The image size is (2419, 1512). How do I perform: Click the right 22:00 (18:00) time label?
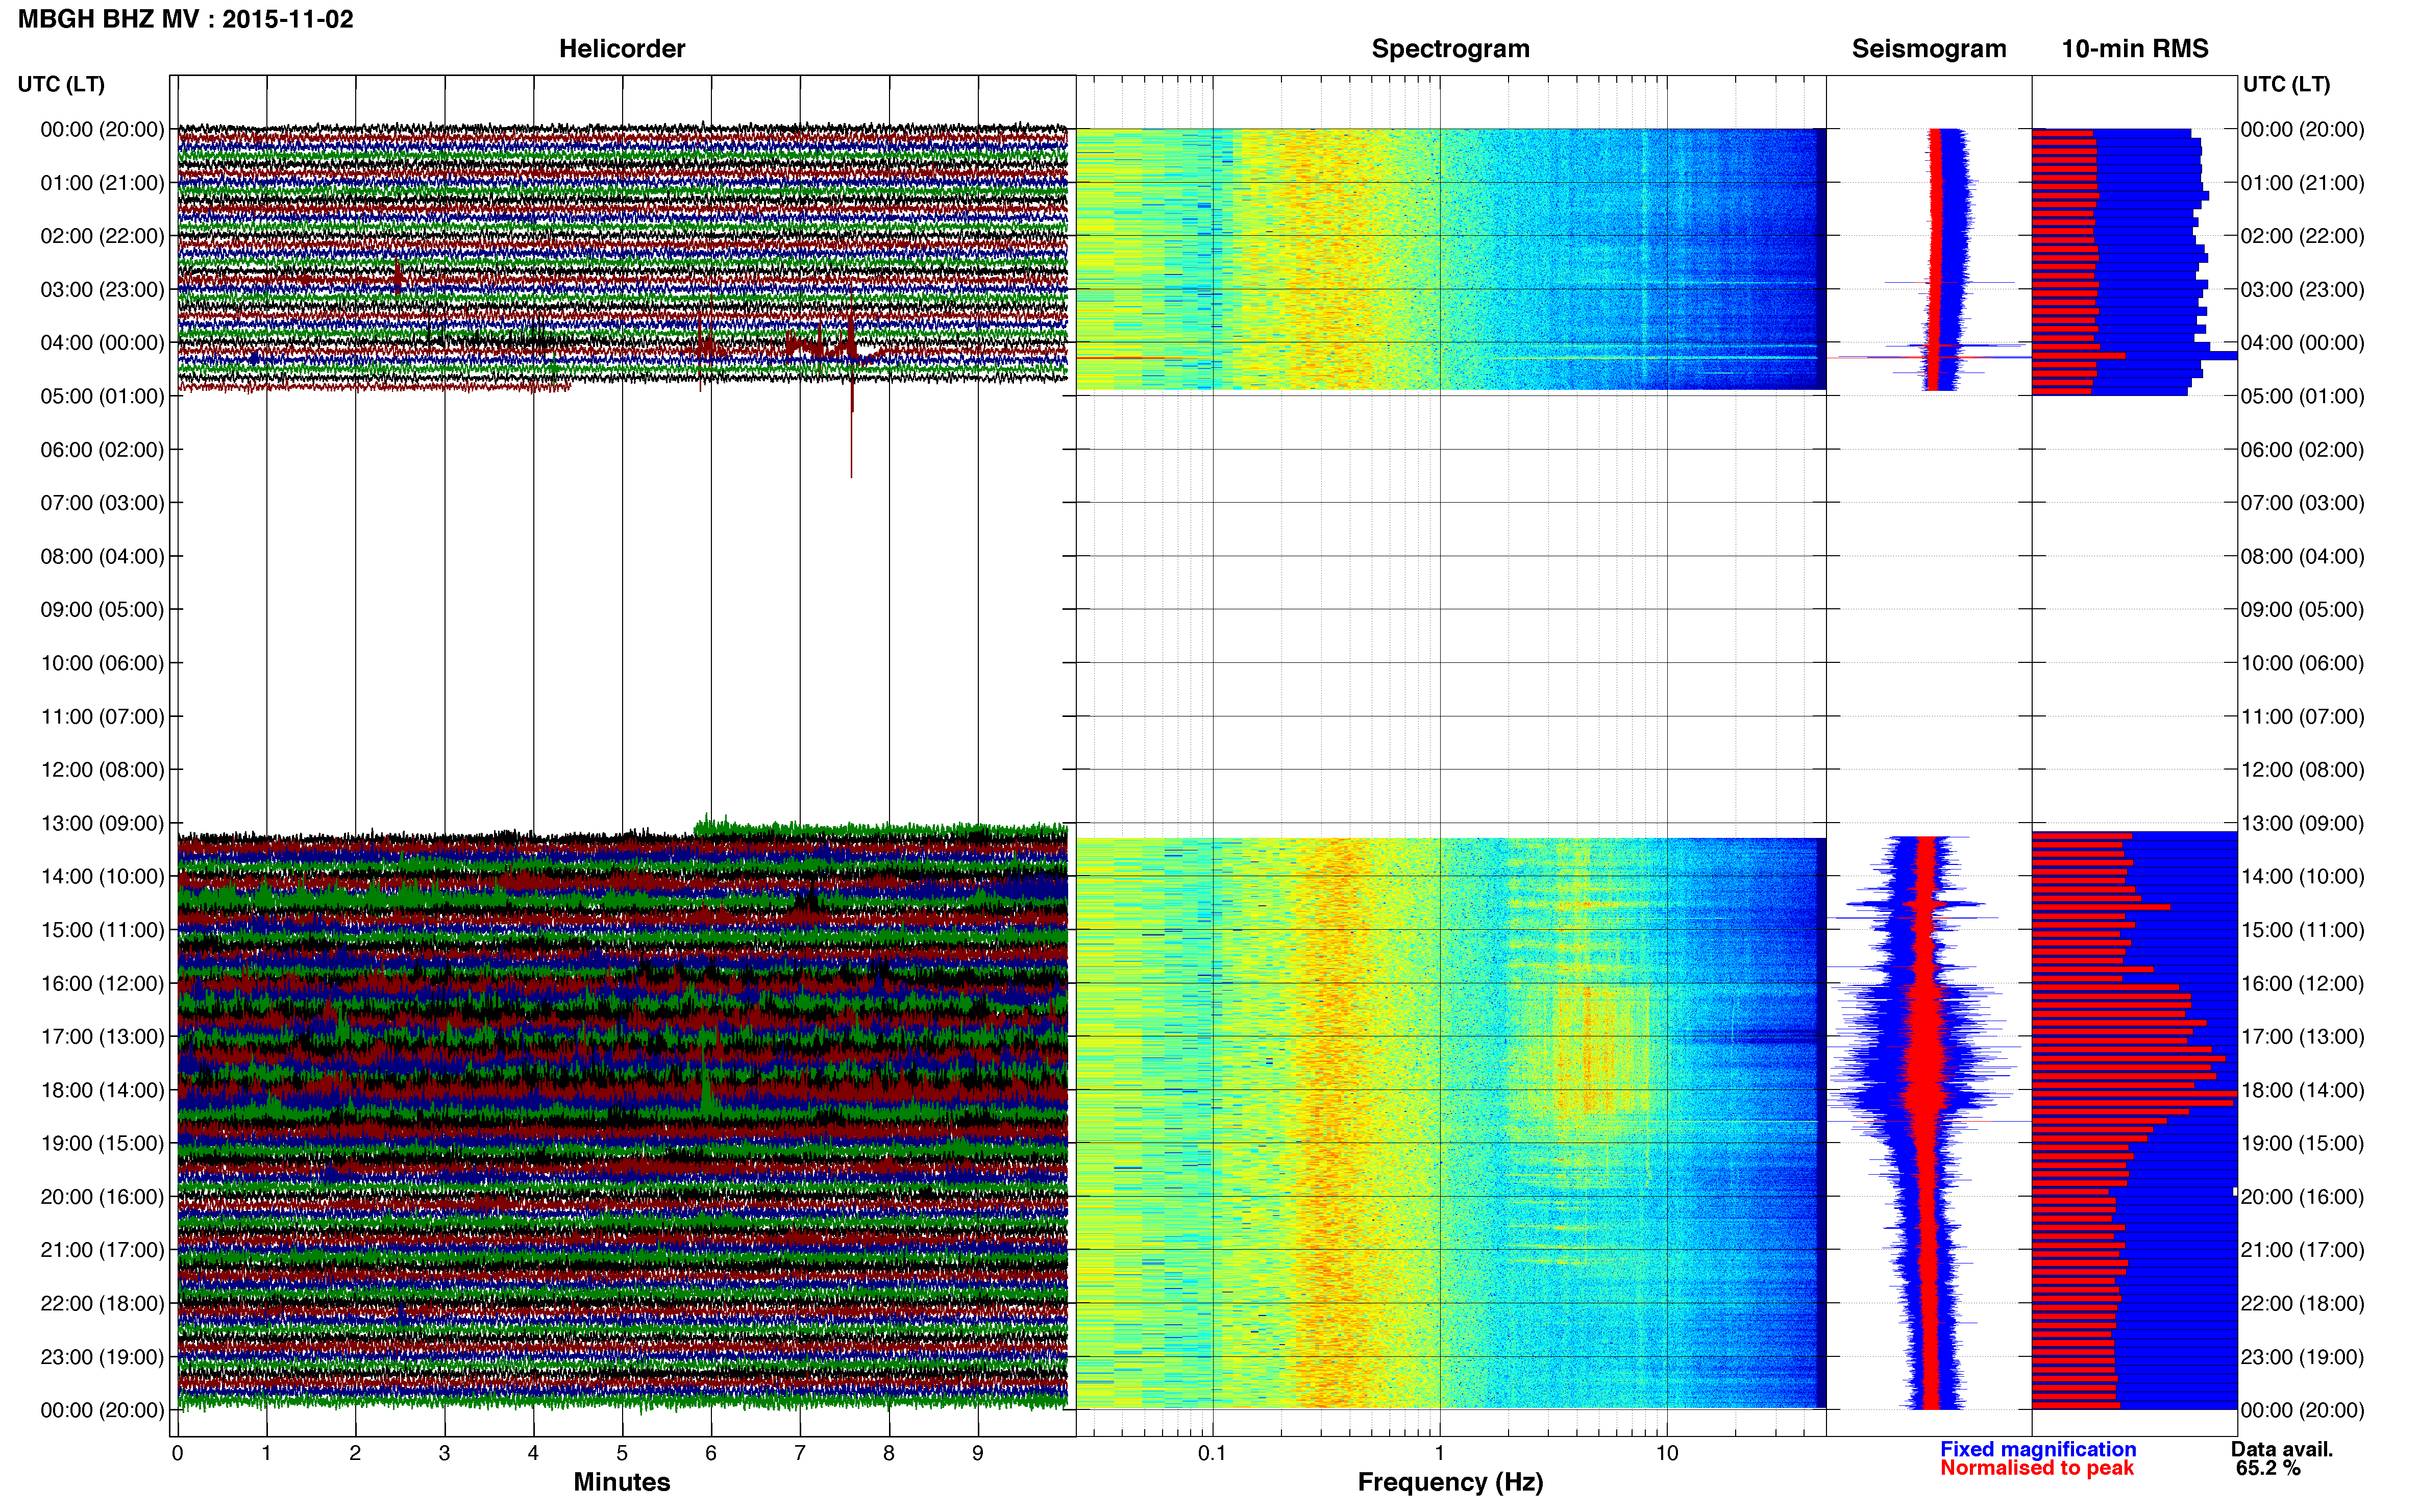click(x=2302, y=1304)
